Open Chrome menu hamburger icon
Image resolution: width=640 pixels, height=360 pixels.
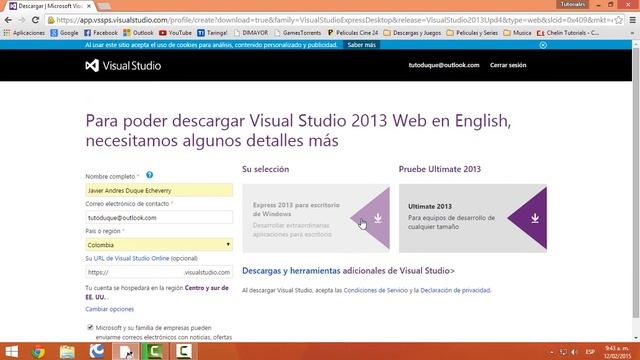point(633,20)
